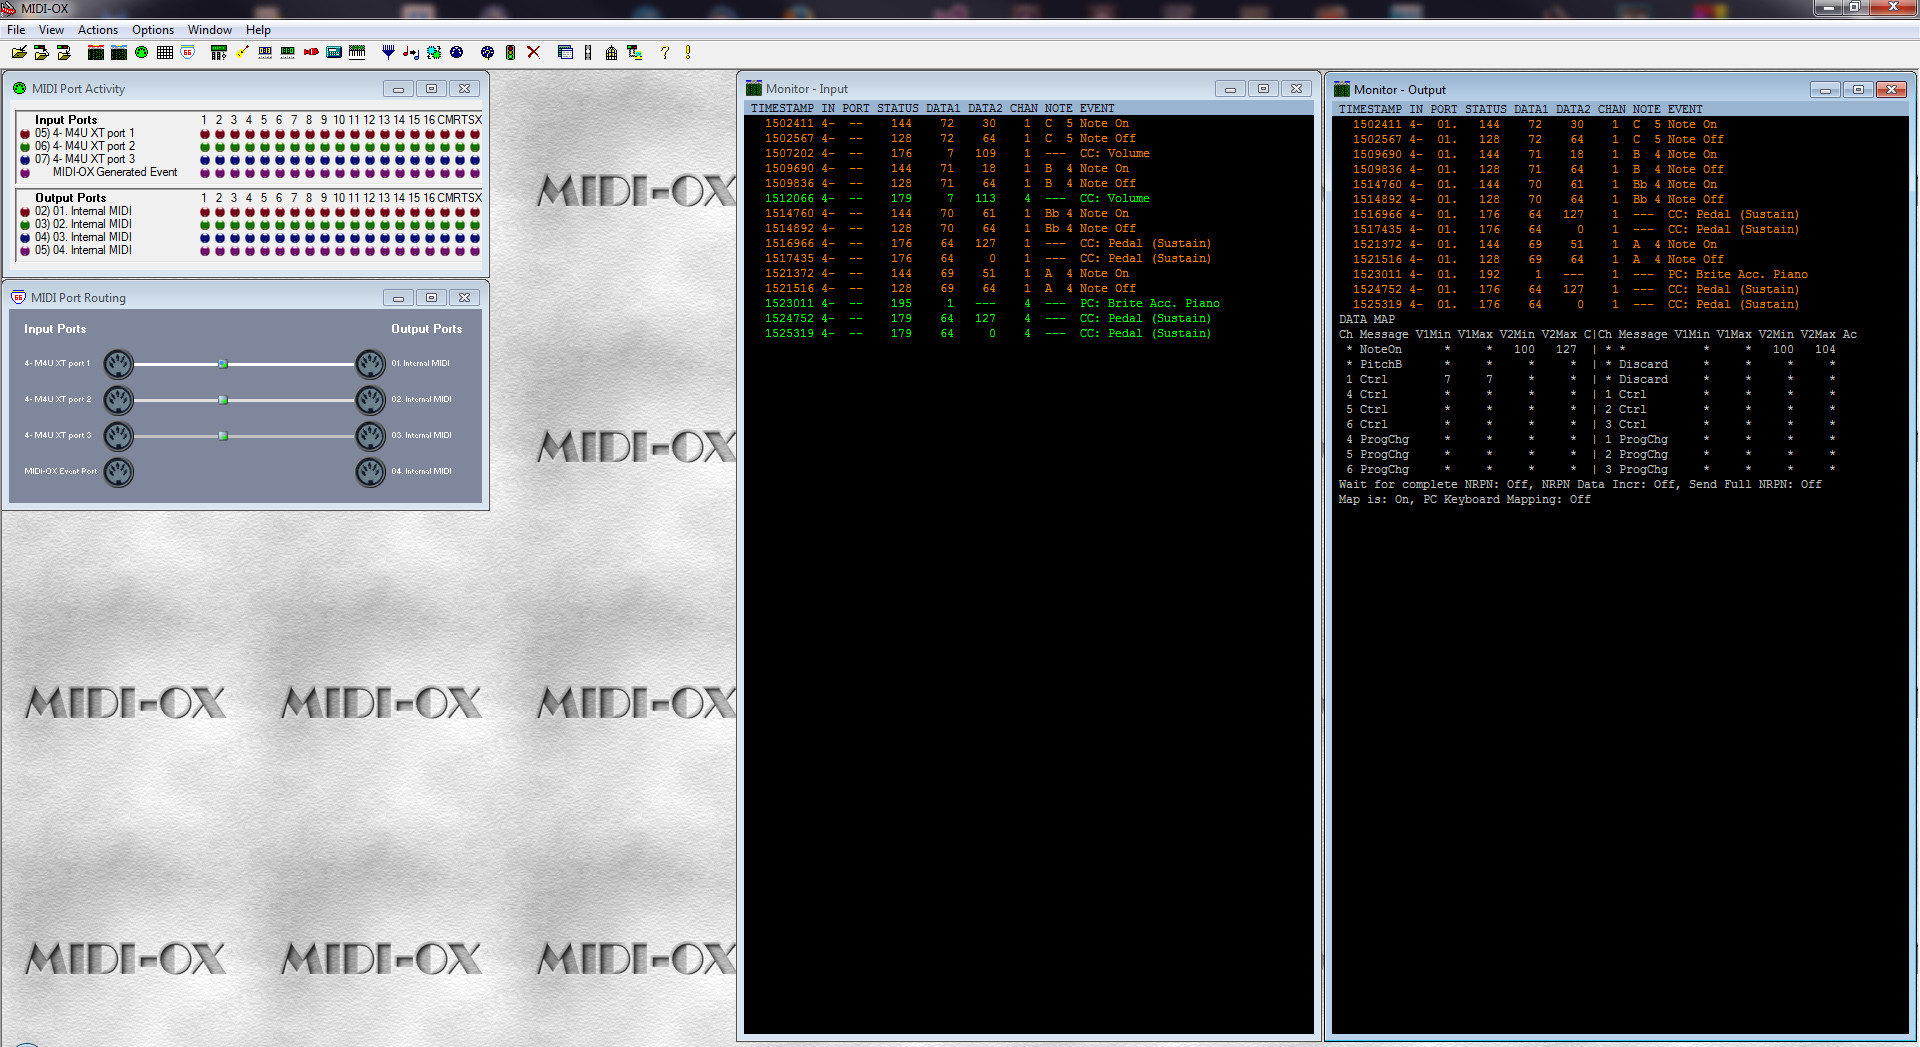Minimize the MIDI Port Activity window
Image resolution: width=1920 pixels, height=1047 pixels.
tap(398, 89)
